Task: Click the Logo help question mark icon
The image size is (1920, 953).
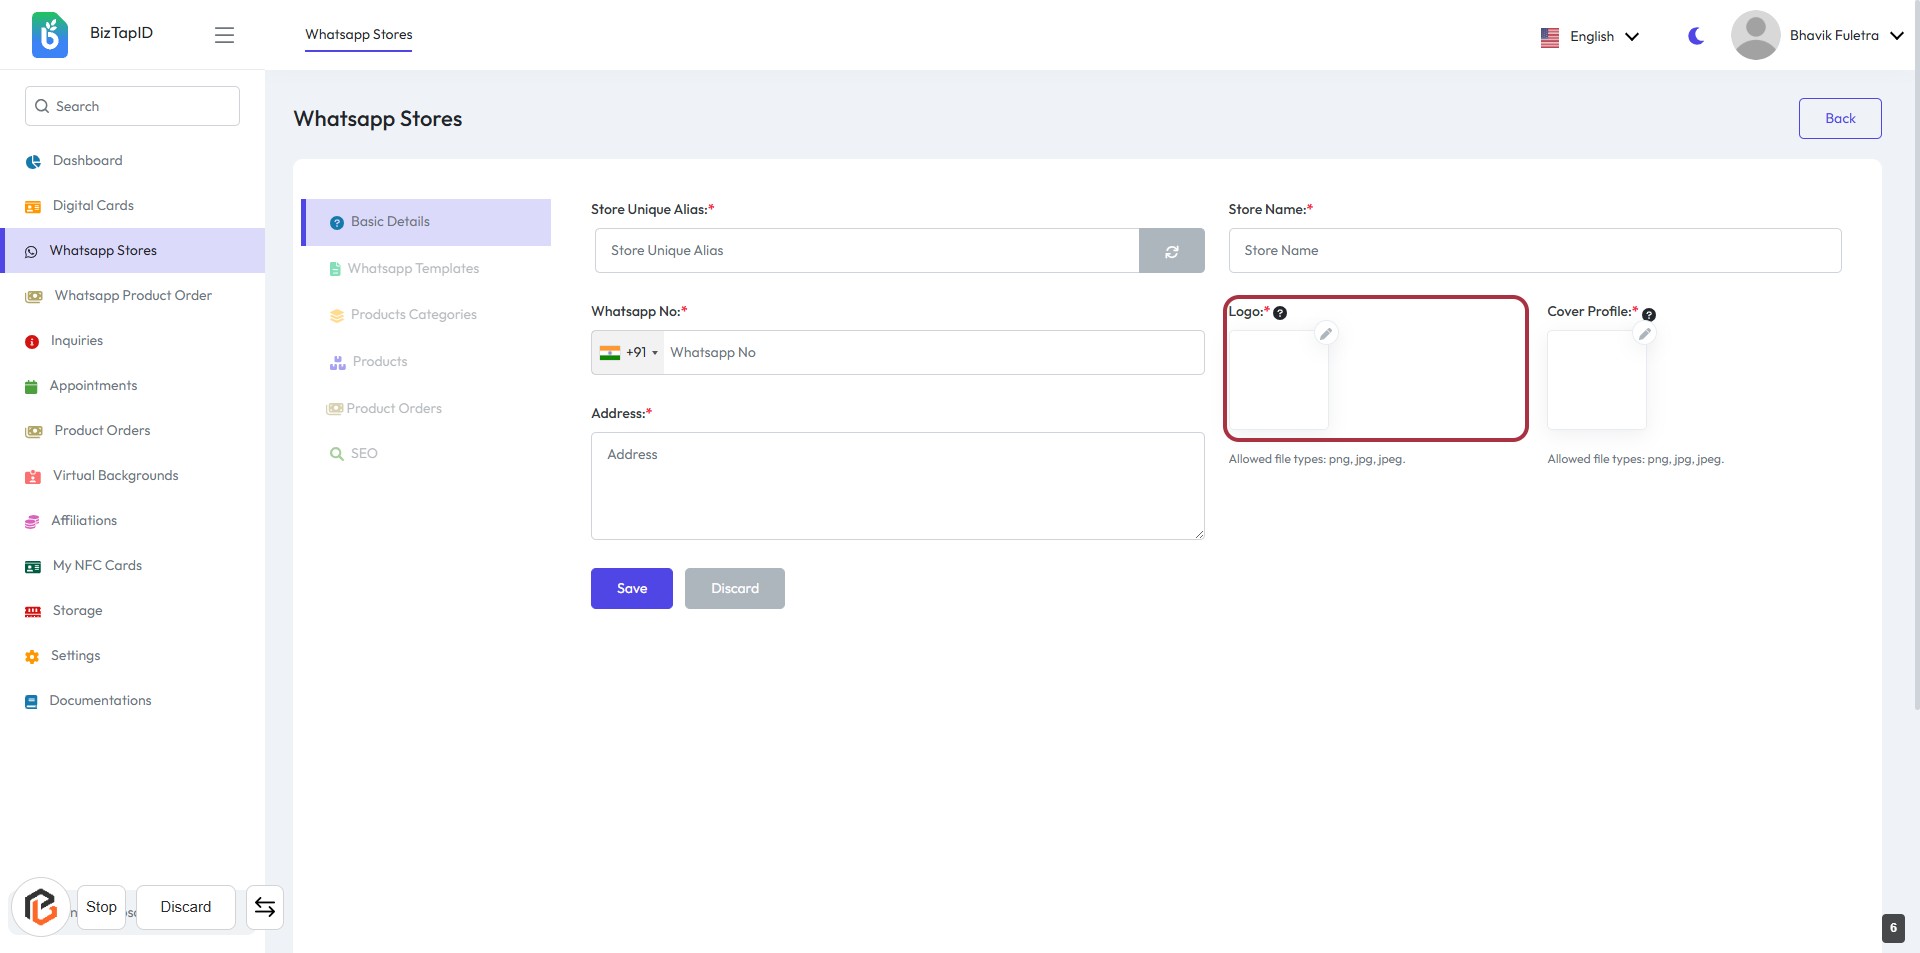Action: tap(1280, 313)
